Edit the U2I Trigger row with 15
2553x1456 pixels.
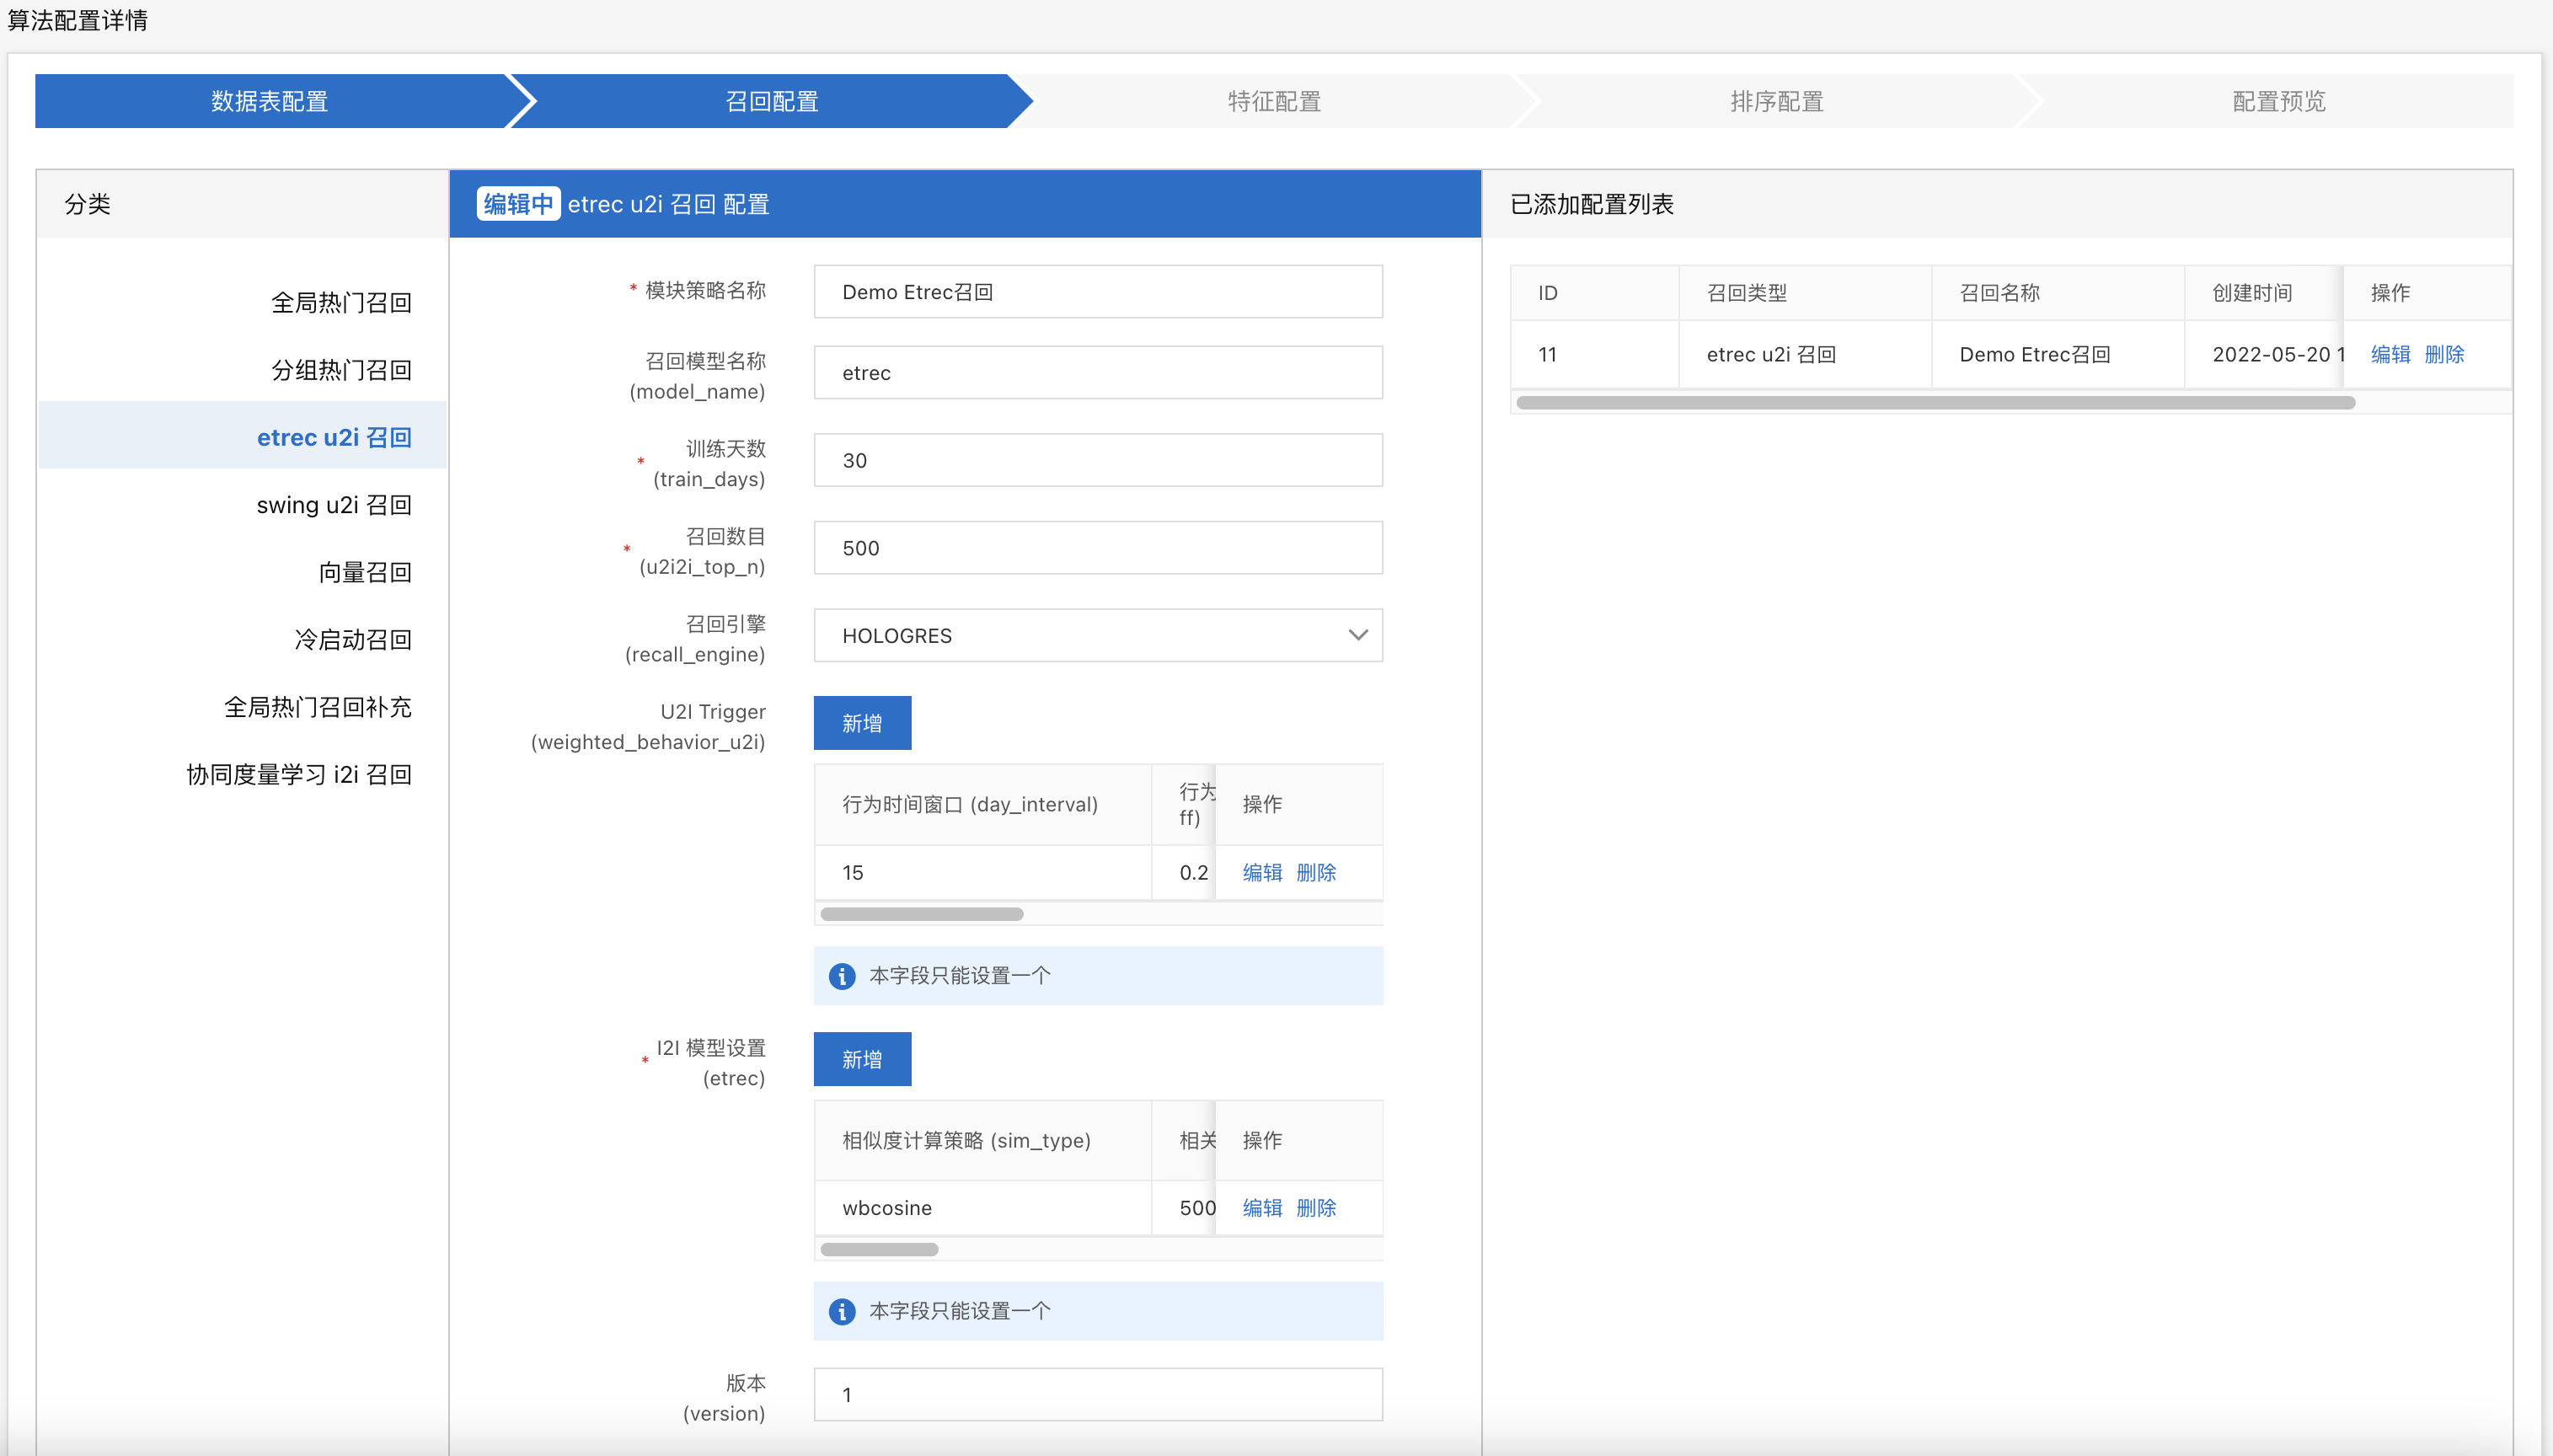[1262, 872]
